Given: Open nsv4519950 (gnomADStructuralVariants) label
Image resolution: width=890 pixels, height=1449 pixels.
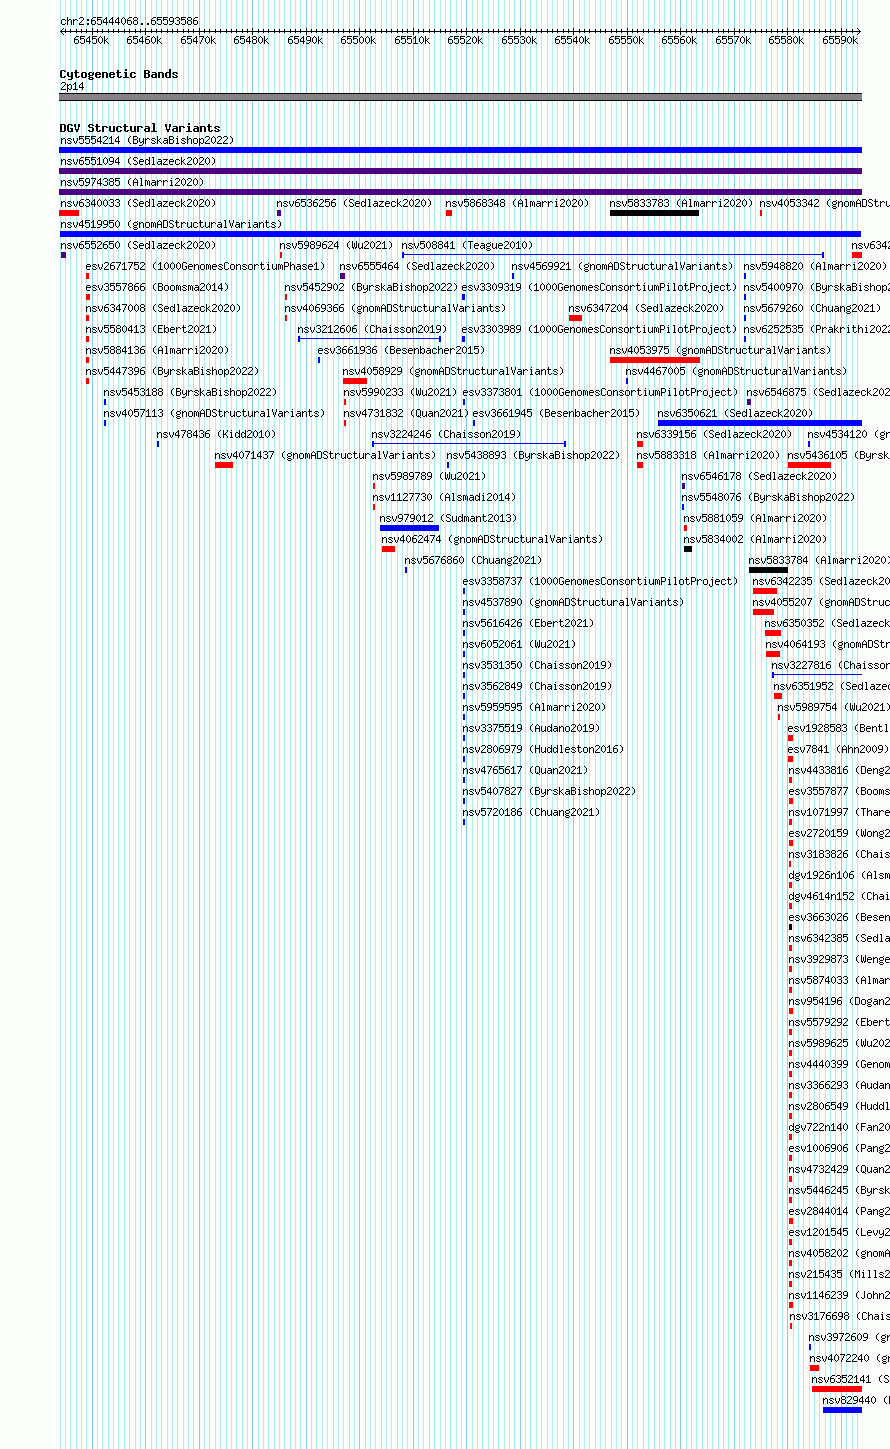Looking at the screenshot, I should pyautogui.click(x=171, y=224).
